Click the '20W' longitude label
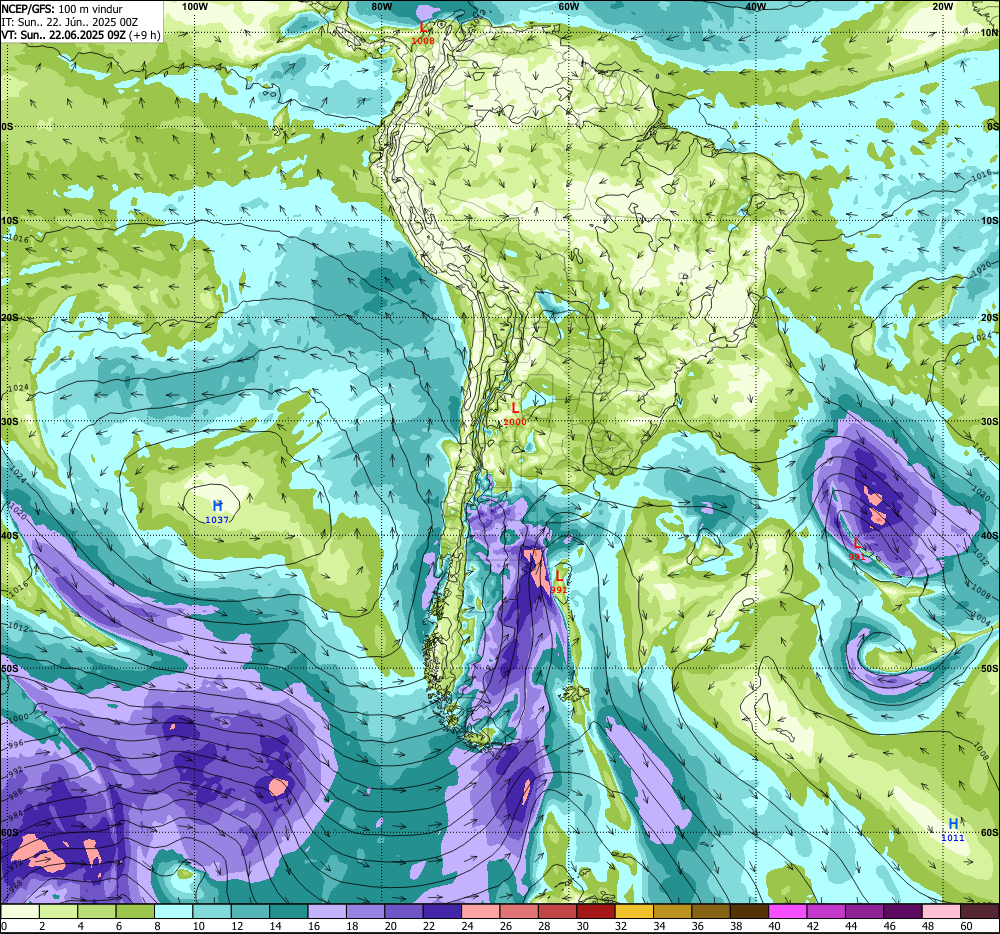 pyautogui.click(x=943, y=6)
